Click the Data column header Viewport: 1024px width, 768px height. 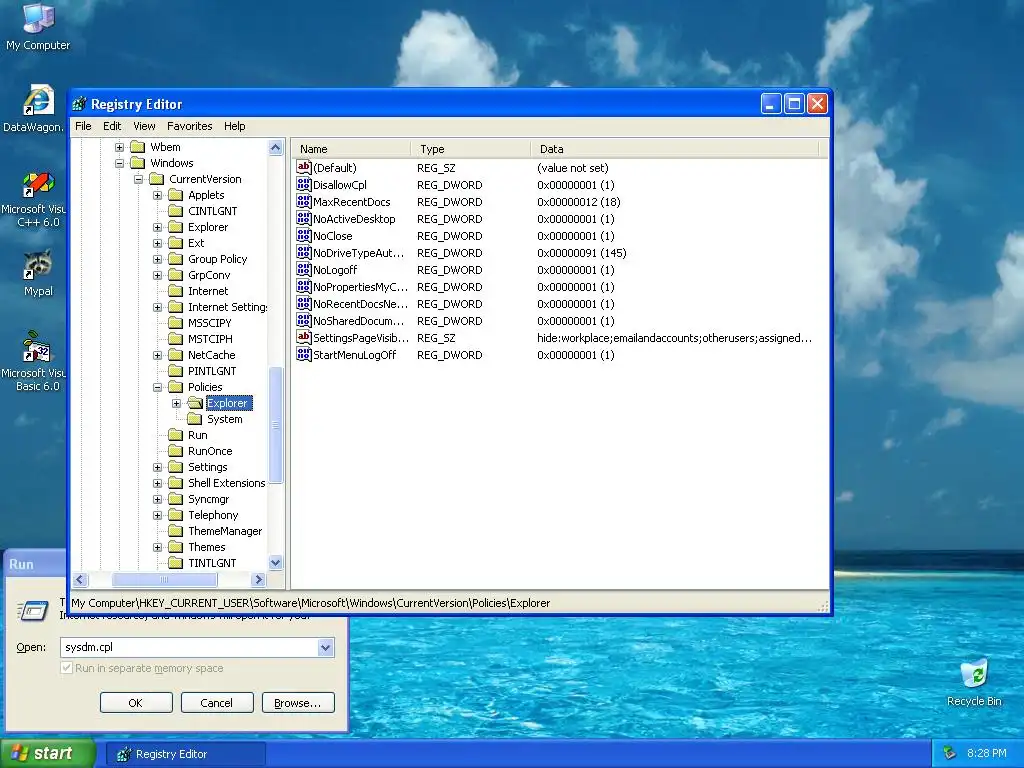tap(675, 149)
